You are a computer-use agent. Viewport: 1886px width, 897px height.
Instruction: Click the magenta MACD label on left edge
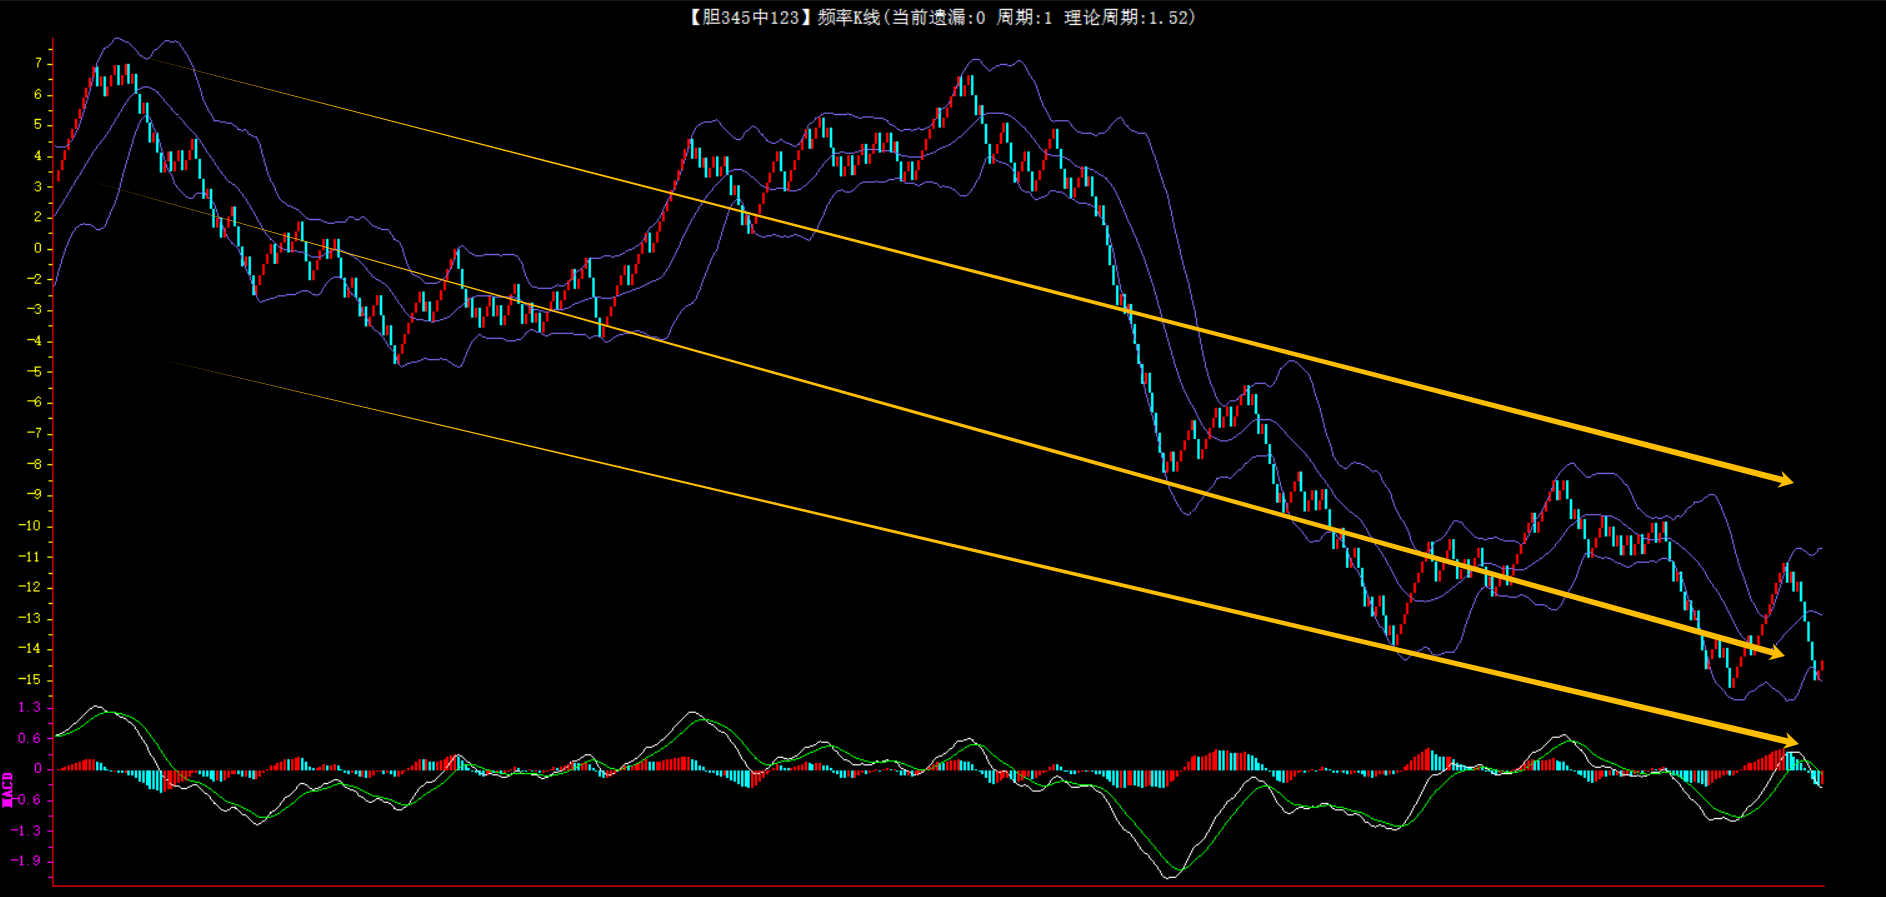[7, 789]
